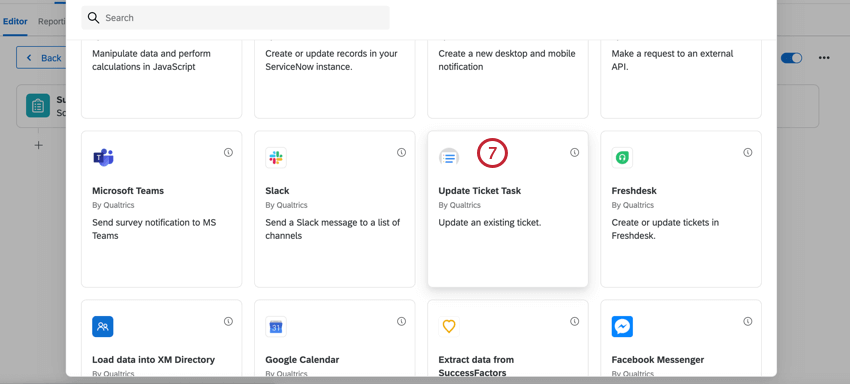Toggle the workflow on/off switch
This screenshot has width=850, height=384.
(791, 58)
